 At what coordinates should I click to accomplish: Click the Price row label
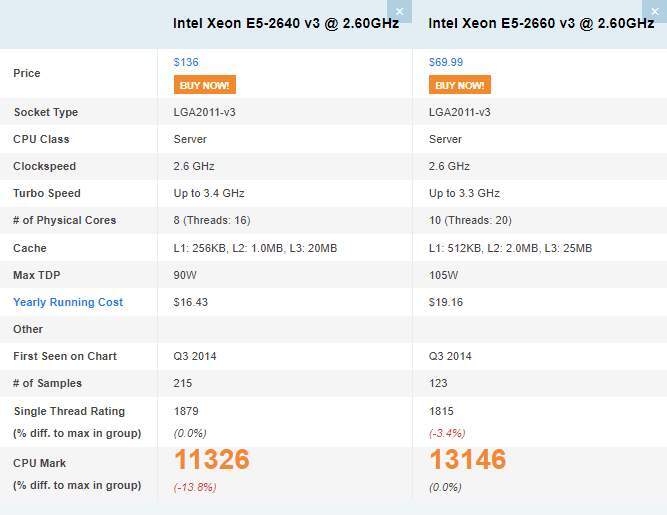pyautogui.click(x=27, y=73)
